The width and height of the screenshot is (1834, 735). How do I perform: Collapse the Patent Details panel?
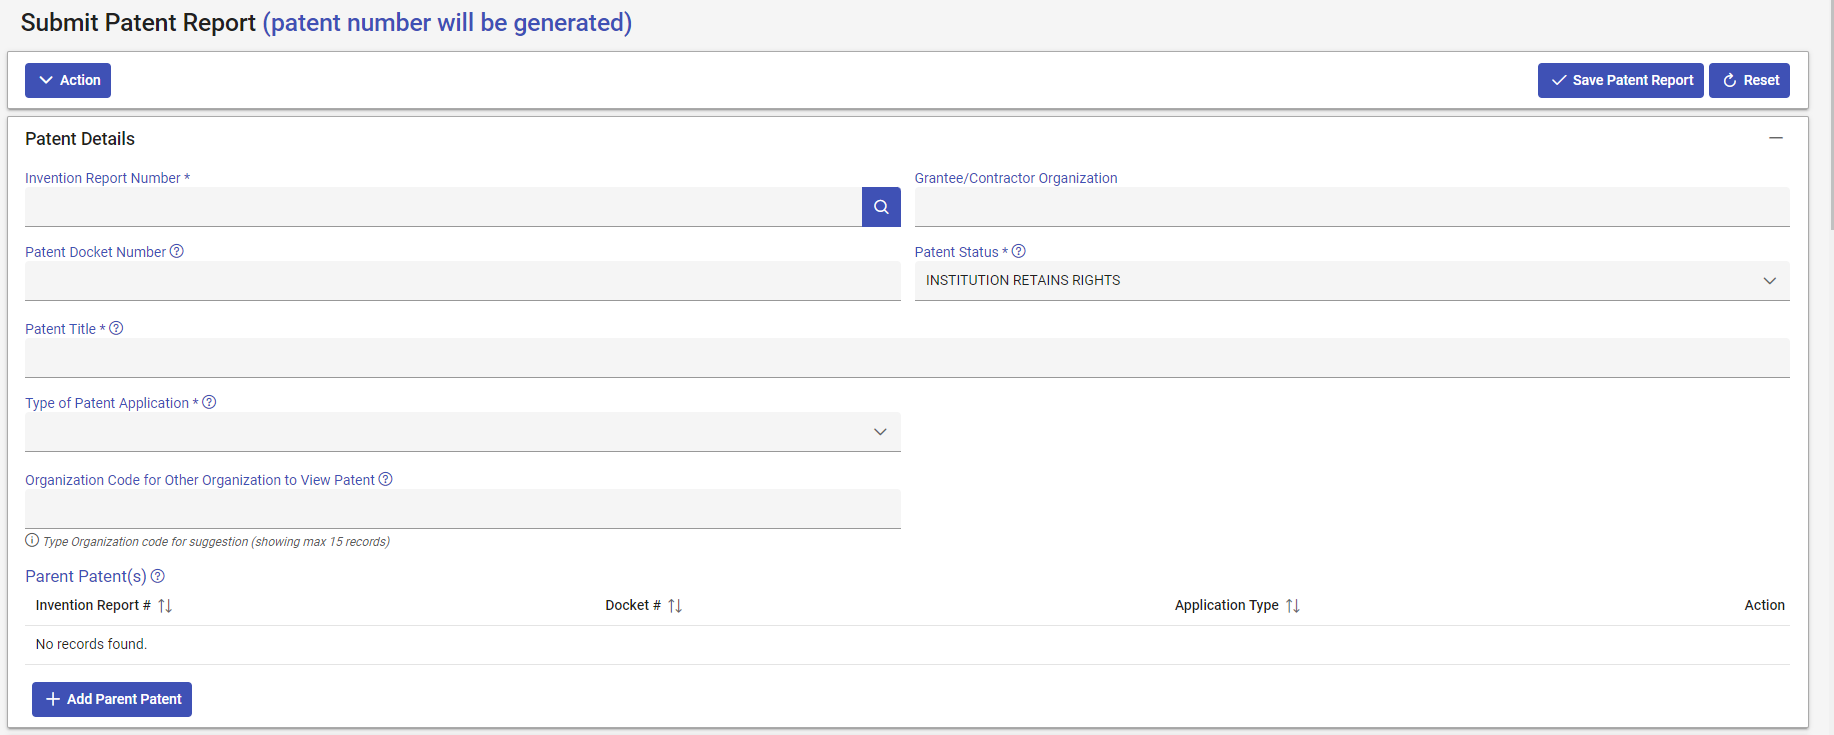click(x=1776, y=138)
